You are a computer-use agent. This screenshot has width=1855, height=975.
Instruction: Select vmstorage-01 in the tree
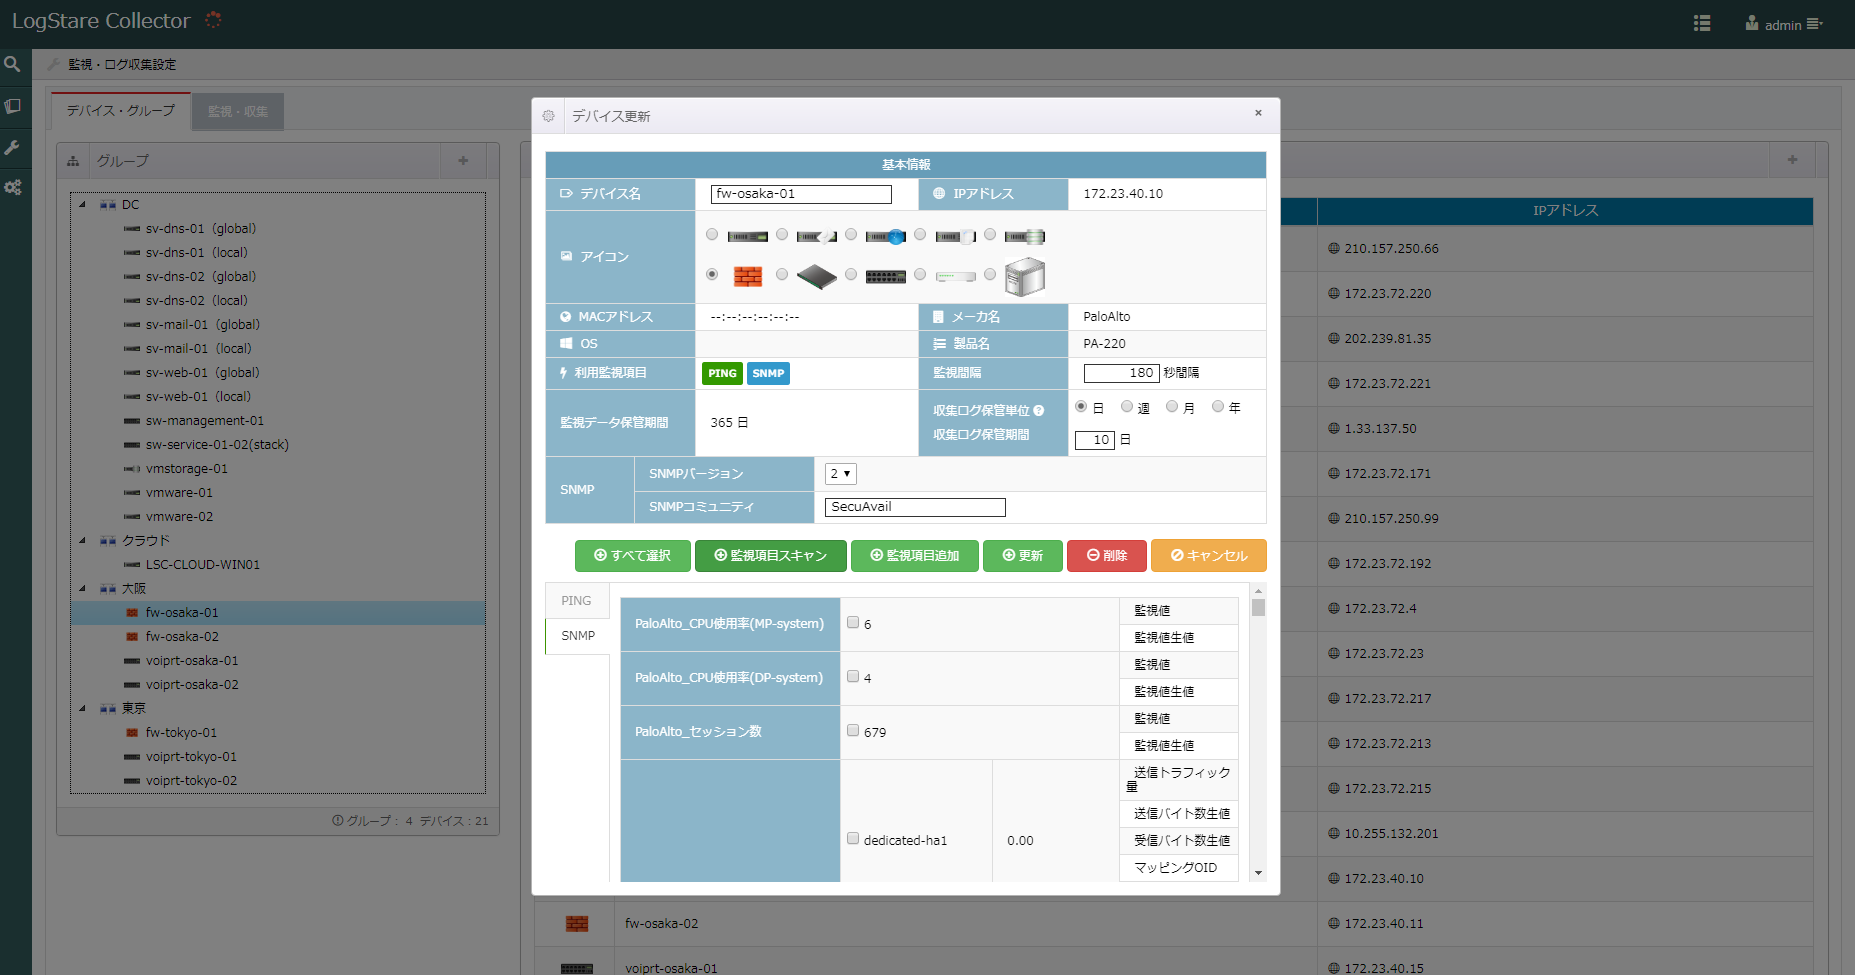pos(187,469)
